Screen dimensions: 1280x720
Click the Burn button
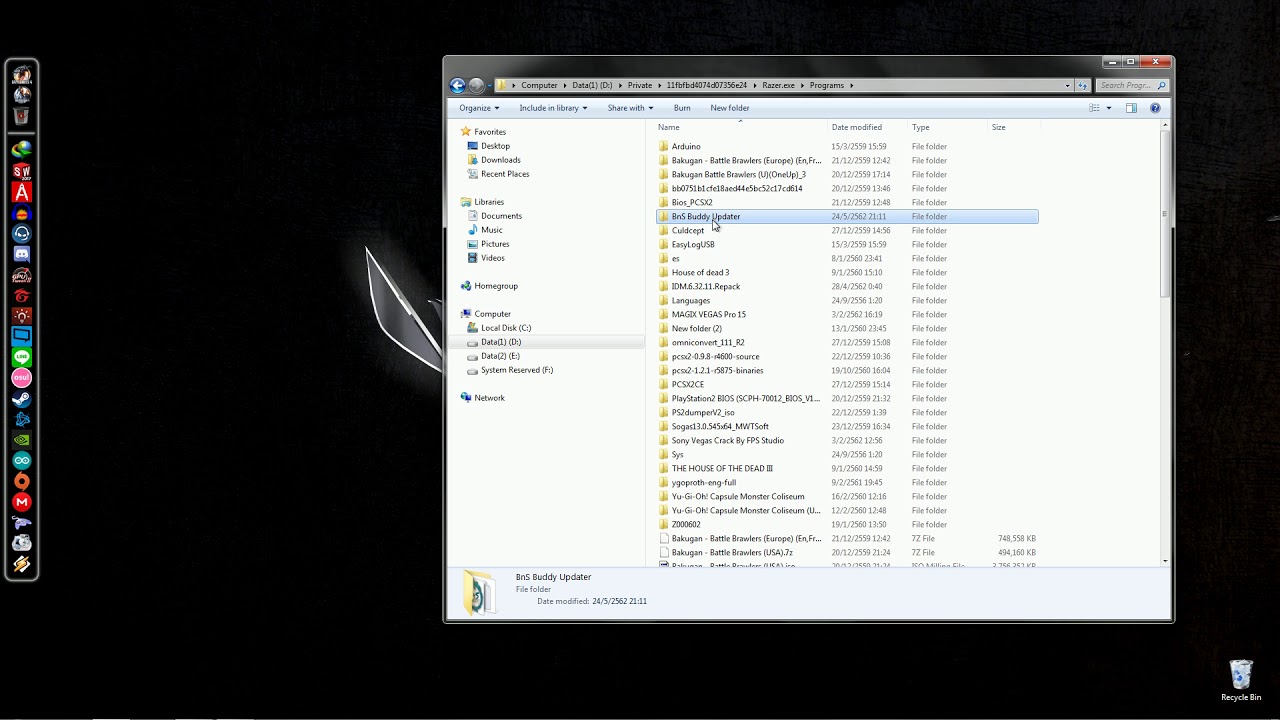click(x=682, y=108)
